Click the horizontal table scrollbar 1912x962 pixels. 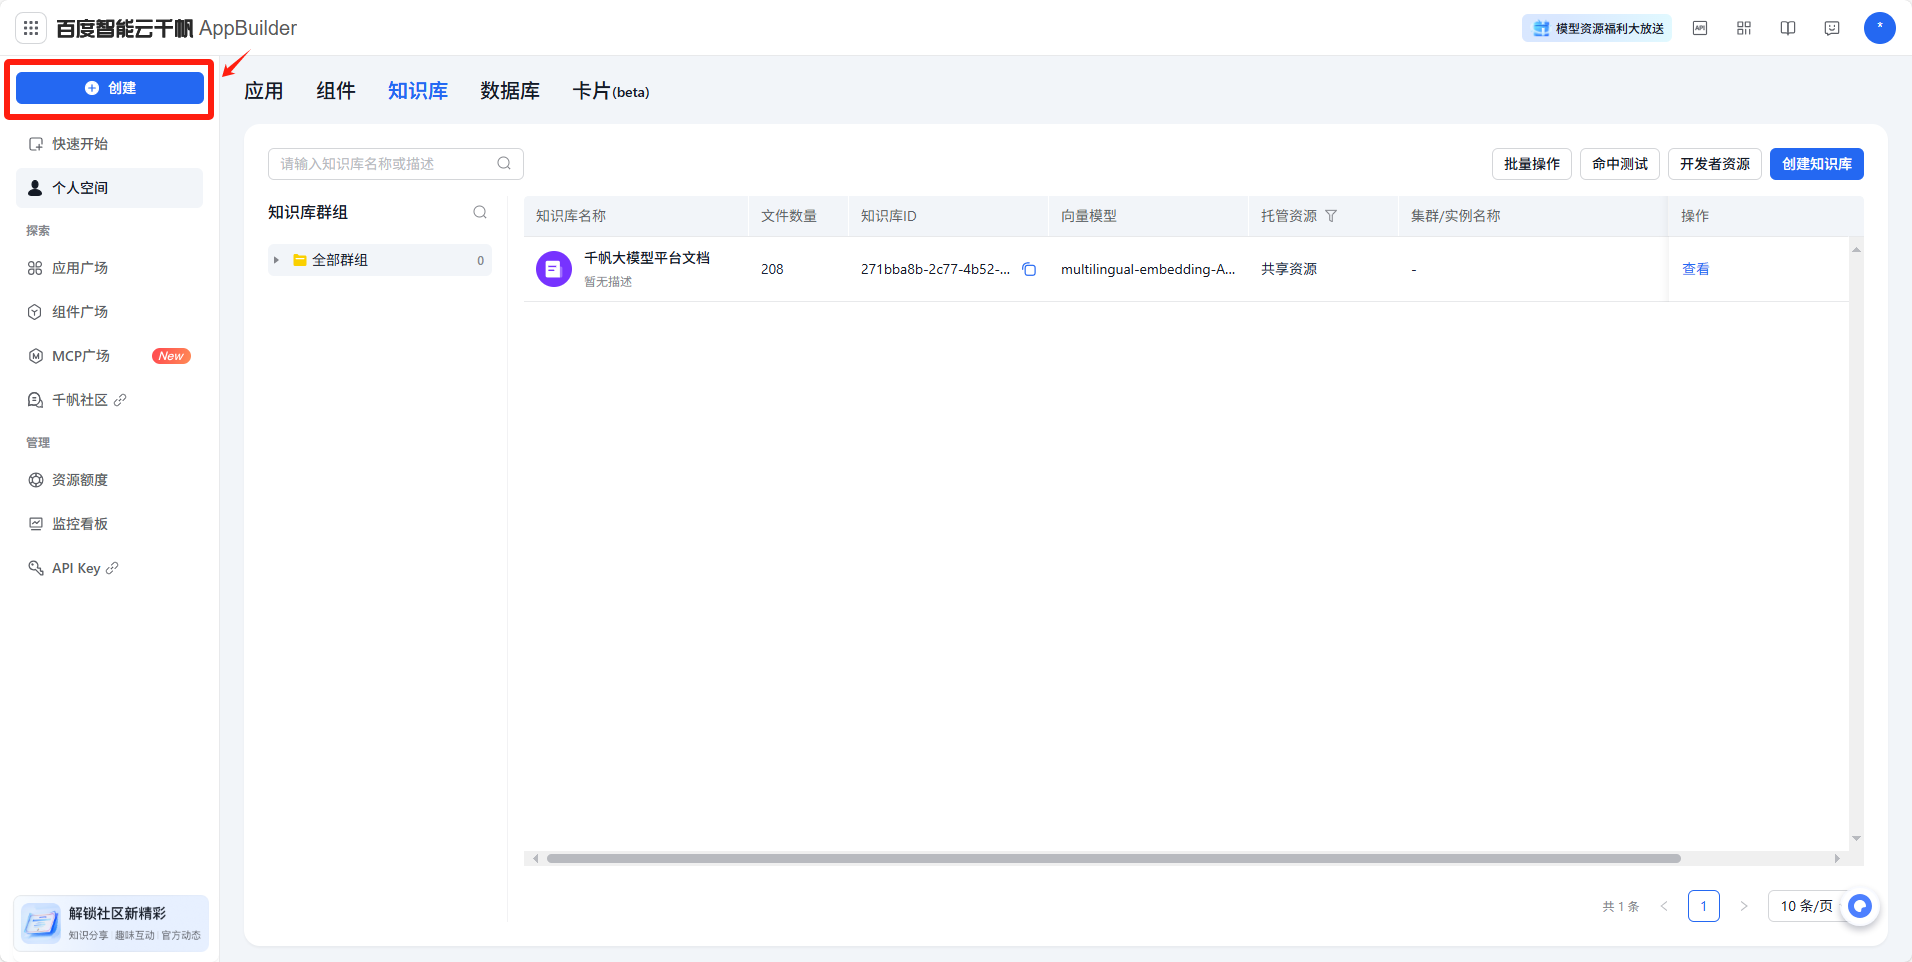coord(1112,858)
